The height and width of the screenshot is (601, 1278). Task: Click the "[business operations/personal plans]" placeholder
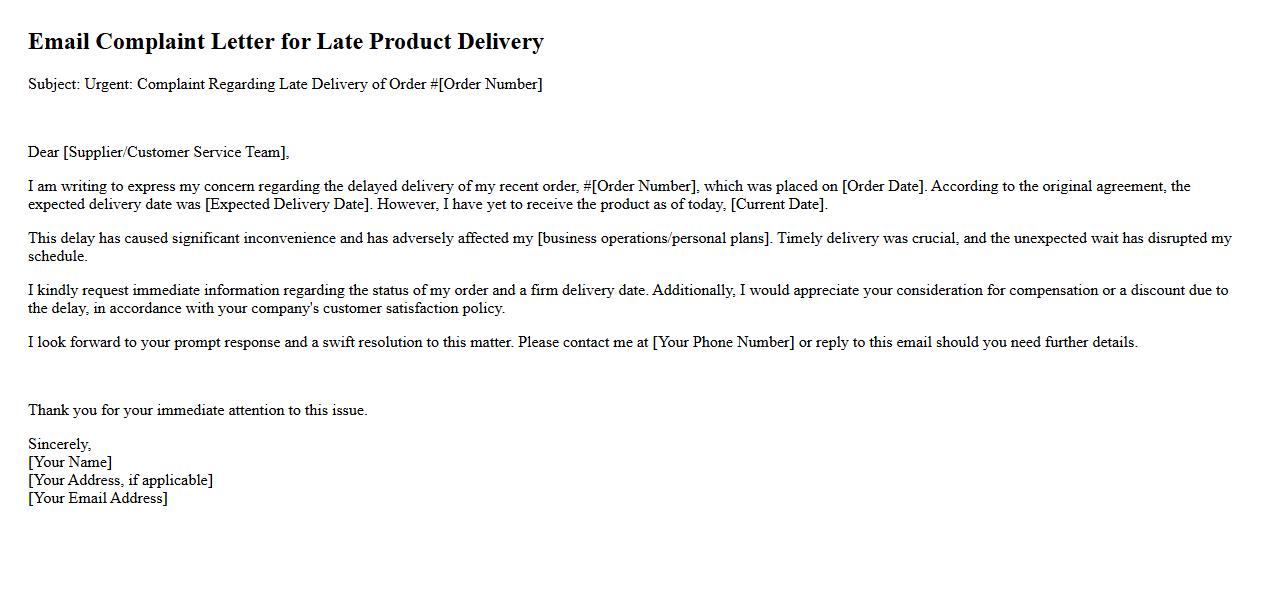point(654,238)
